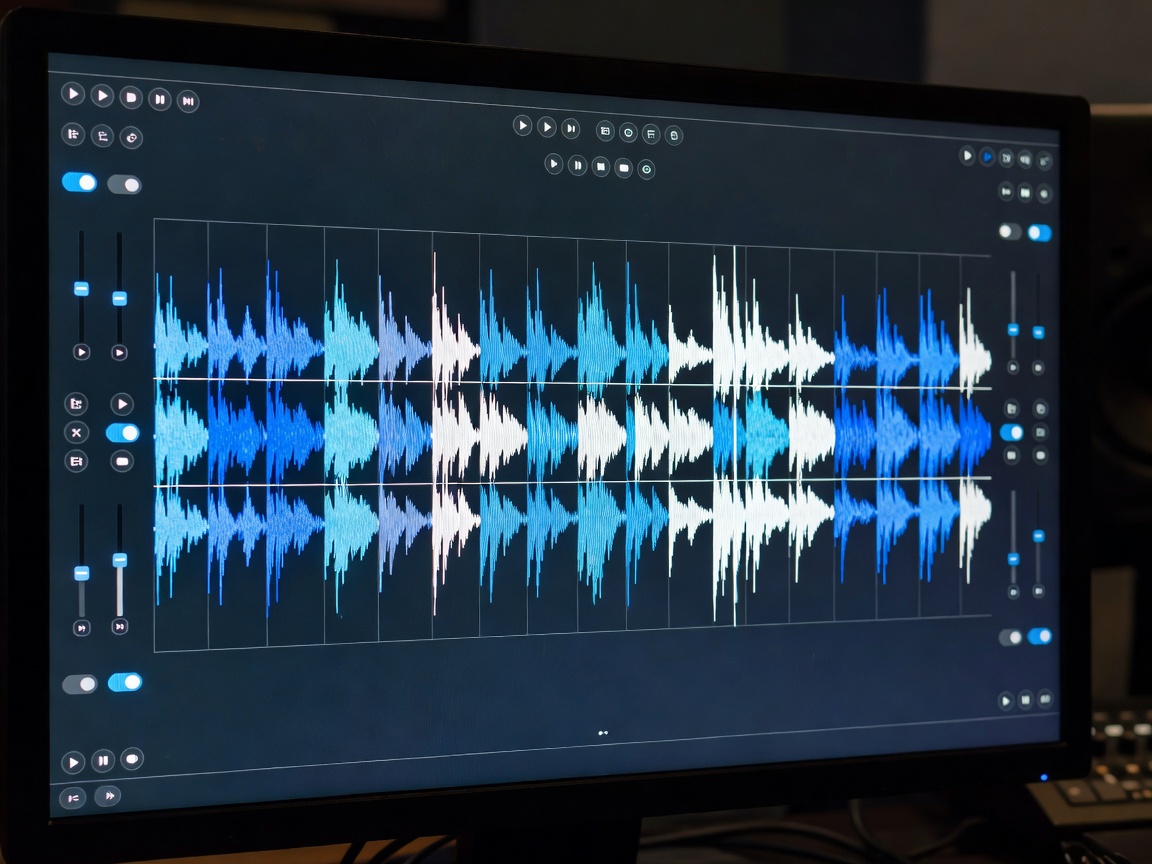
Task: Disable the blue toggle in the right-middle button cluster
Action: 1012,432
